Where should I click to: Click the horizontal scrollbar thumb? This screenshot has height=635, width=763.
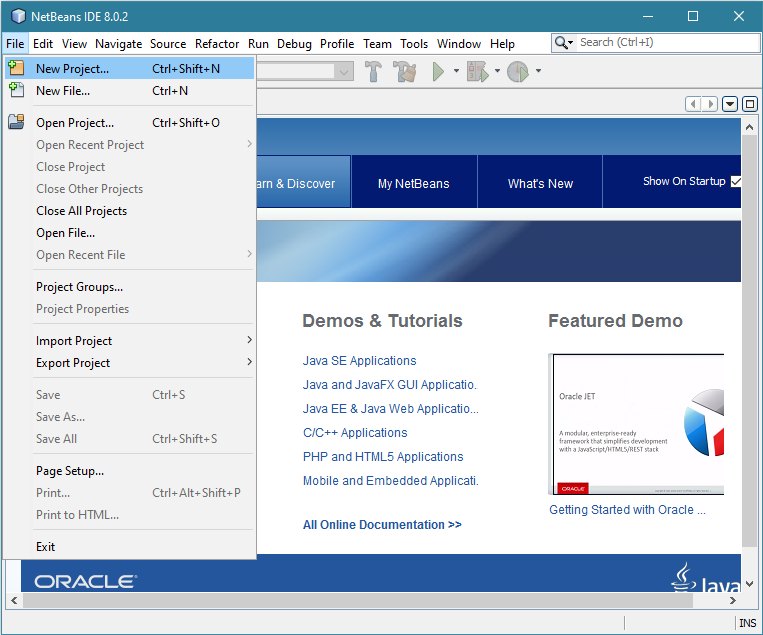[x=358, y=600]
